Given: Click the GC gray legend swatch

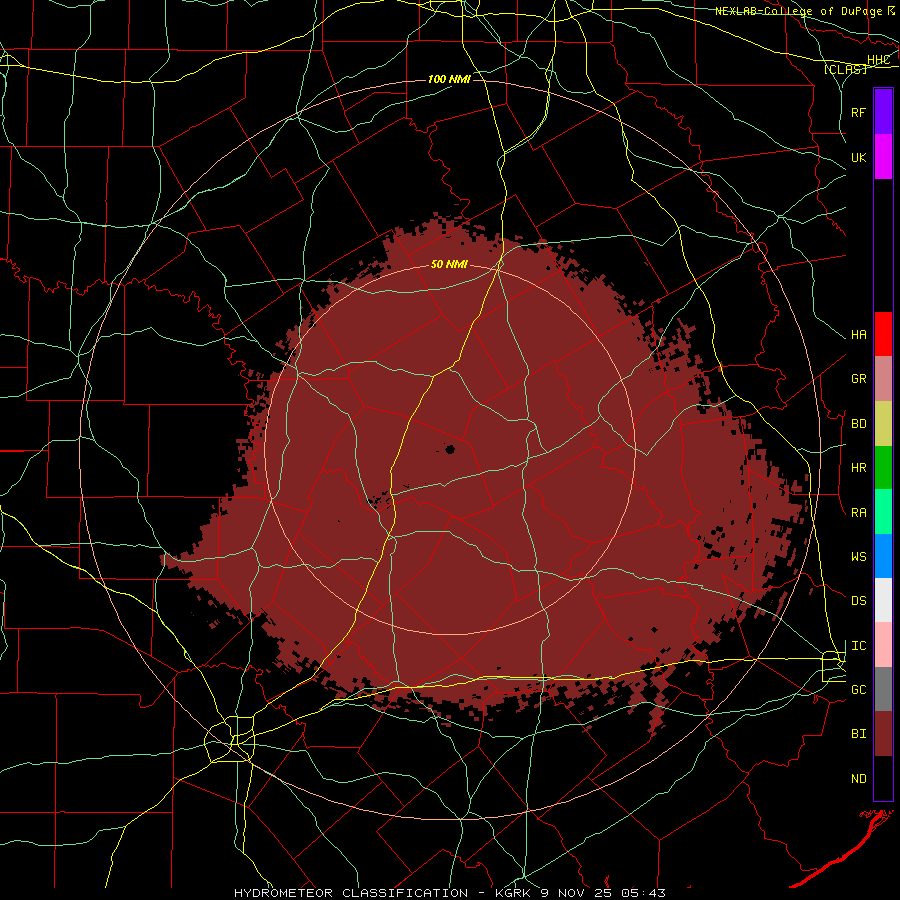Looking at the screenshot, I should (x=883, y=689).
